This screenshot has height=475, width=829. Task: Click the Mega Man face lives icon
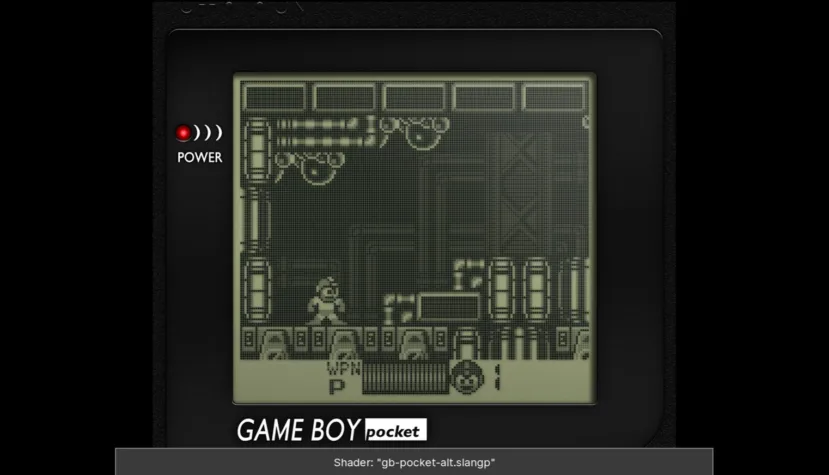pyautogui.click(x=467, y=377)
